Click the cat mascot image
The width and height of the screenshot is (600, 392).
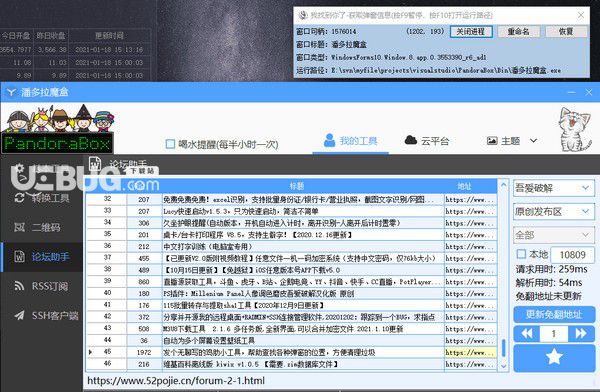click(574, 129)
